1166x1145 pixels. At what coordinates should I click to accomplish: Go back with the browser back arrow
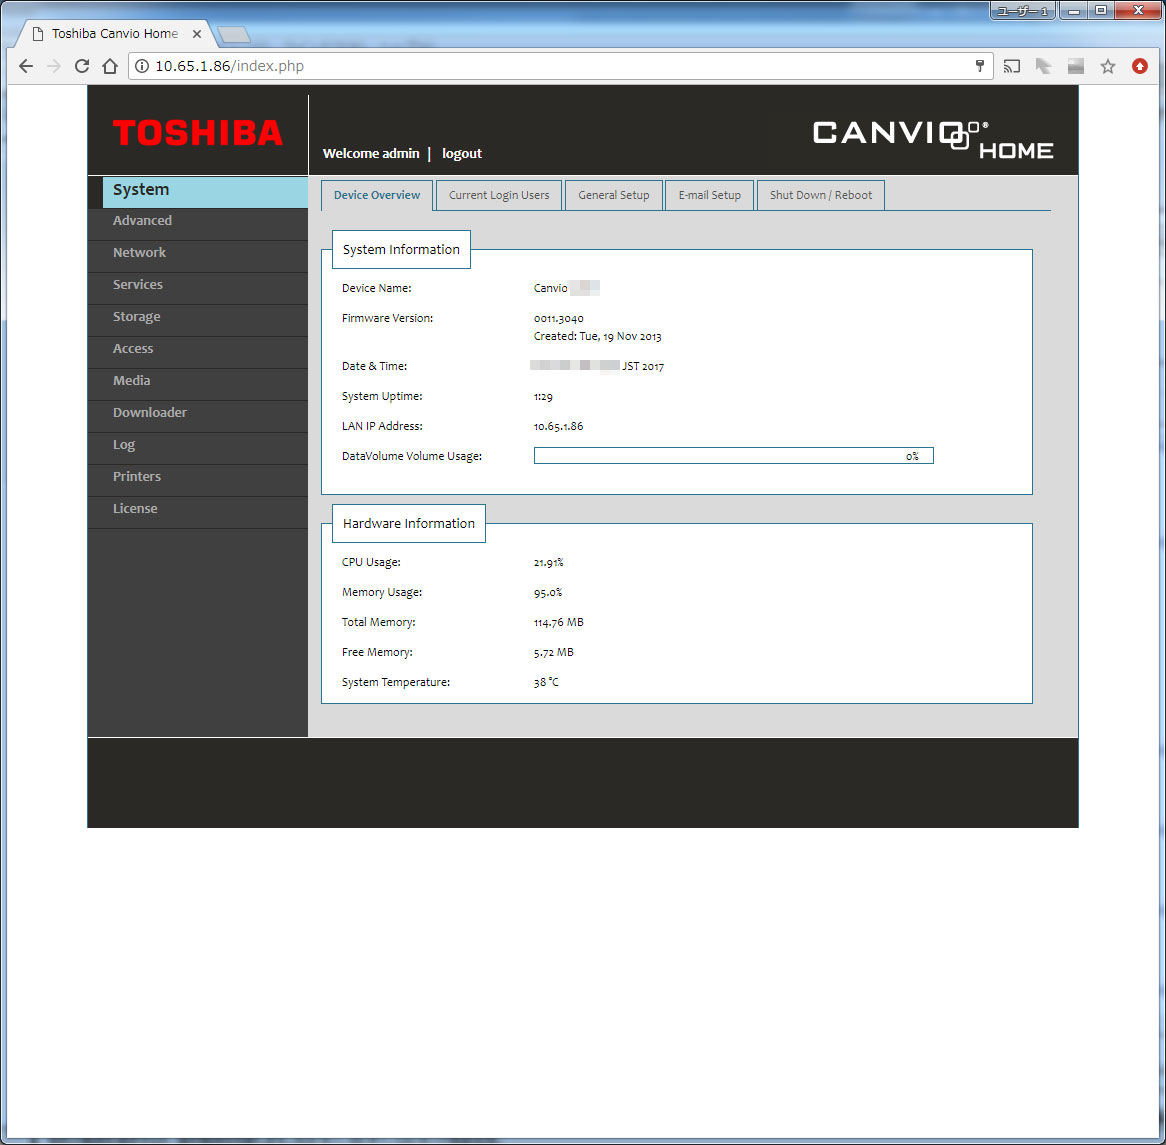26,66
